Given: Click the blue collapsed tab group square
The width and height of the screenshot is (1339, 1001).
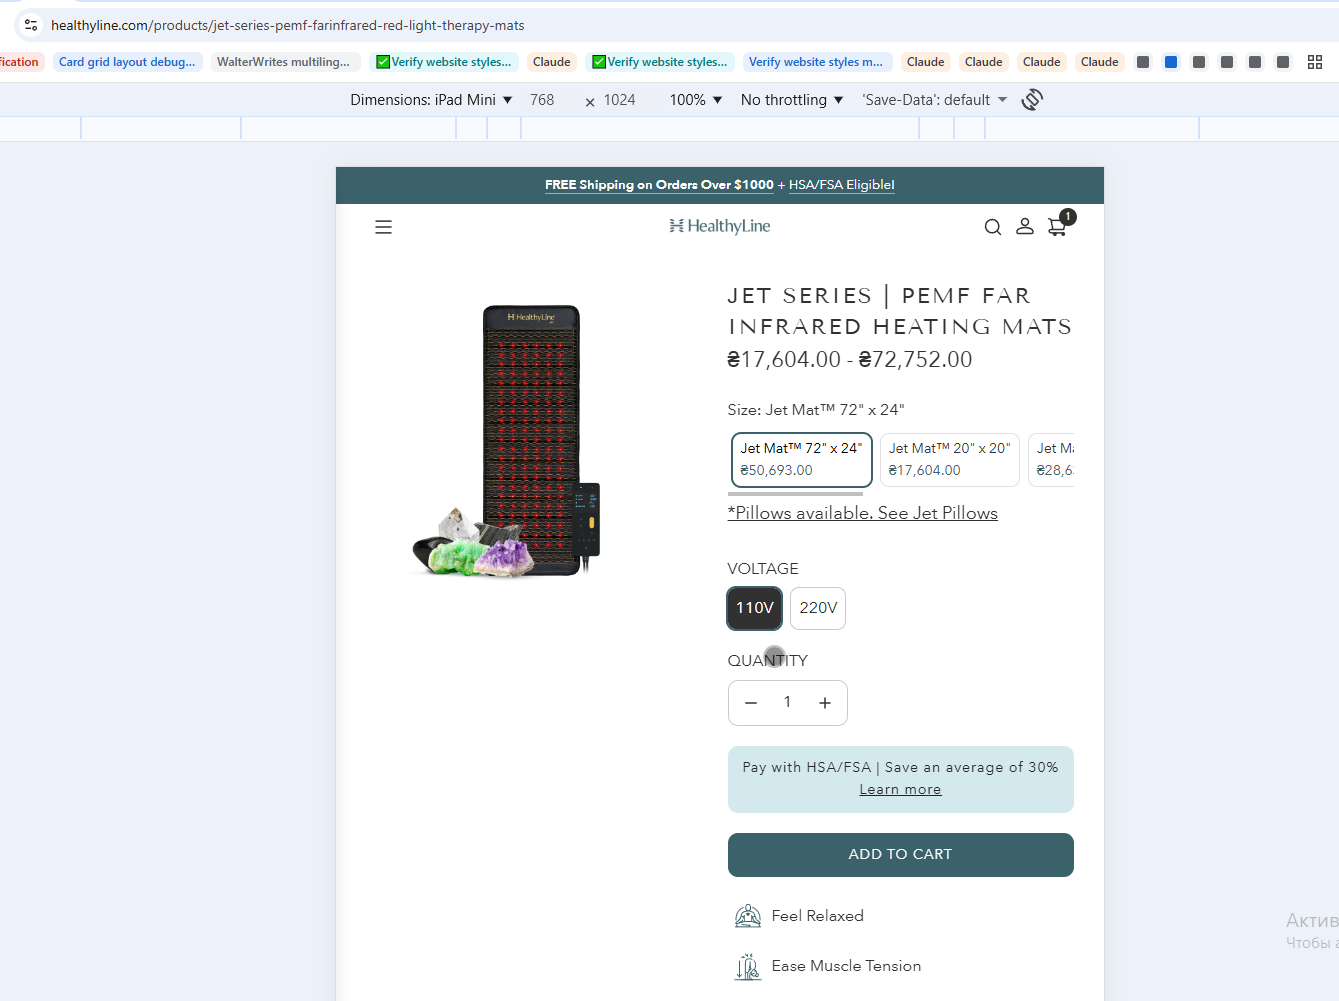Looking at the screenshot, I should click(x=1171, y=62).
